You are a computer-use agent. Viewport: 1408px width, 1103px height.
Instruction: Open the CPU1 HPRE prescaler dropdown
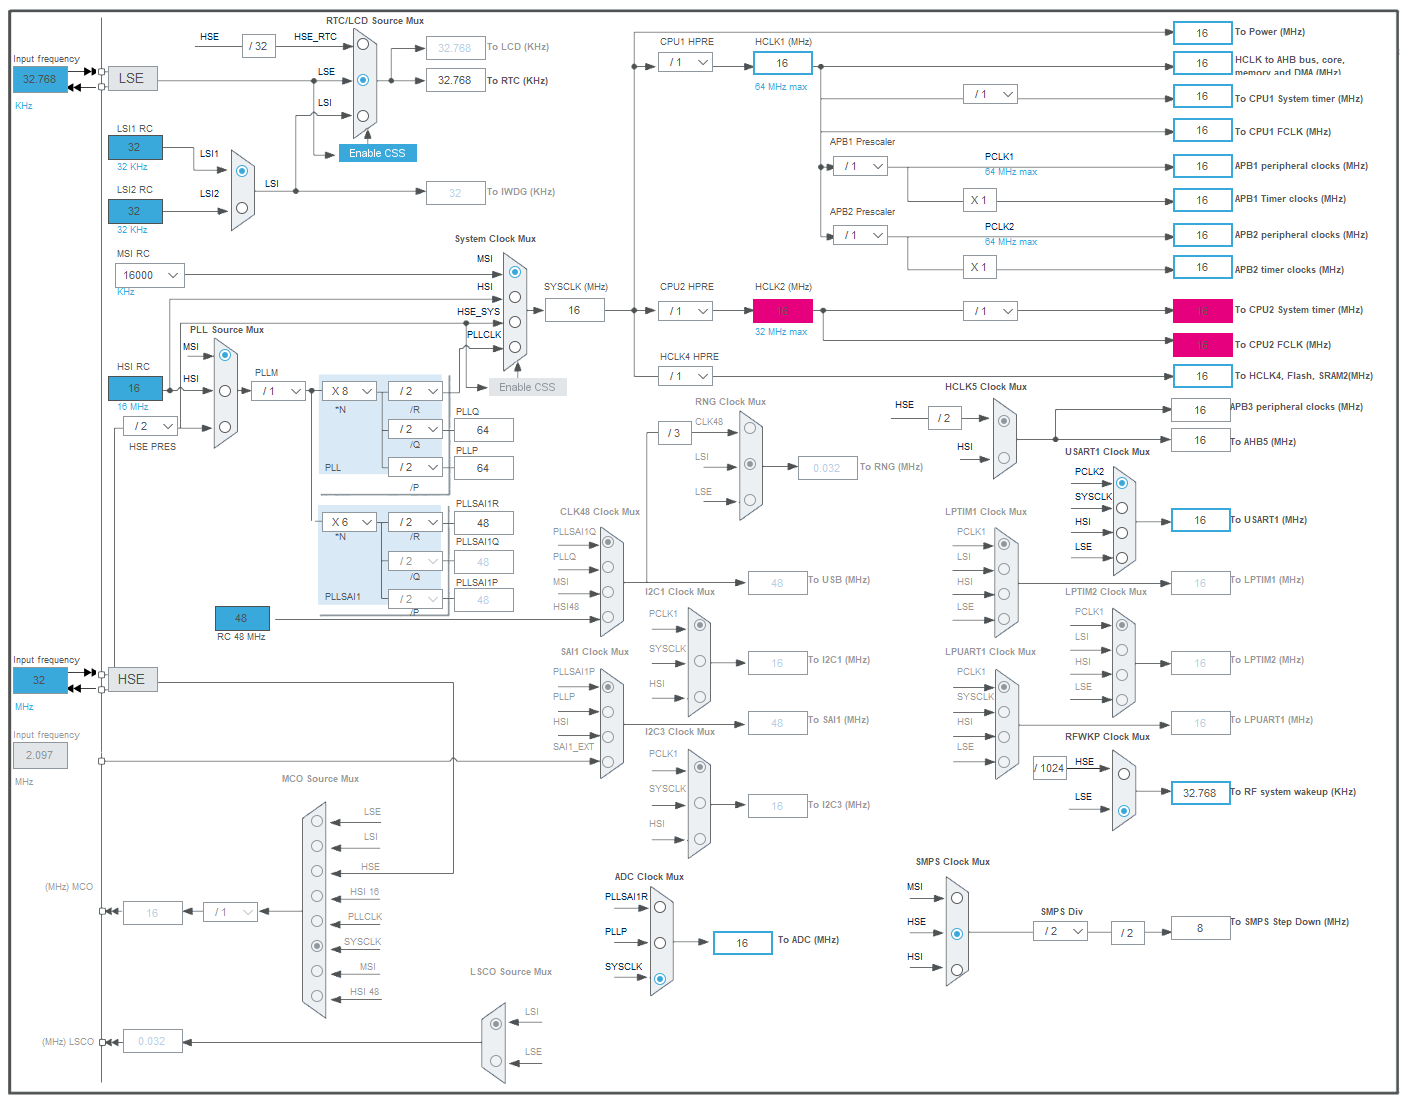[686, 62]
